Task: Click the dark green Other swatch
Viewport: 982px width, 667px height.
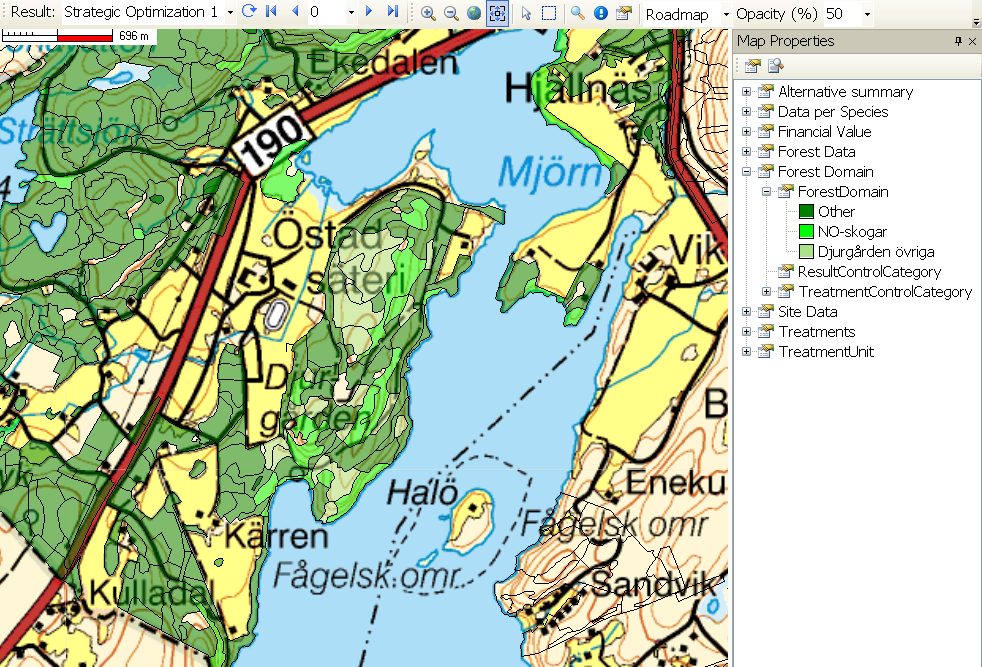Action: (806, 212)
